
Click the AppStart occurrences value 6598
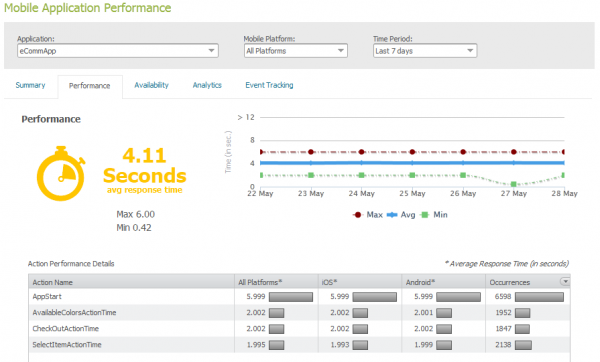503,297
